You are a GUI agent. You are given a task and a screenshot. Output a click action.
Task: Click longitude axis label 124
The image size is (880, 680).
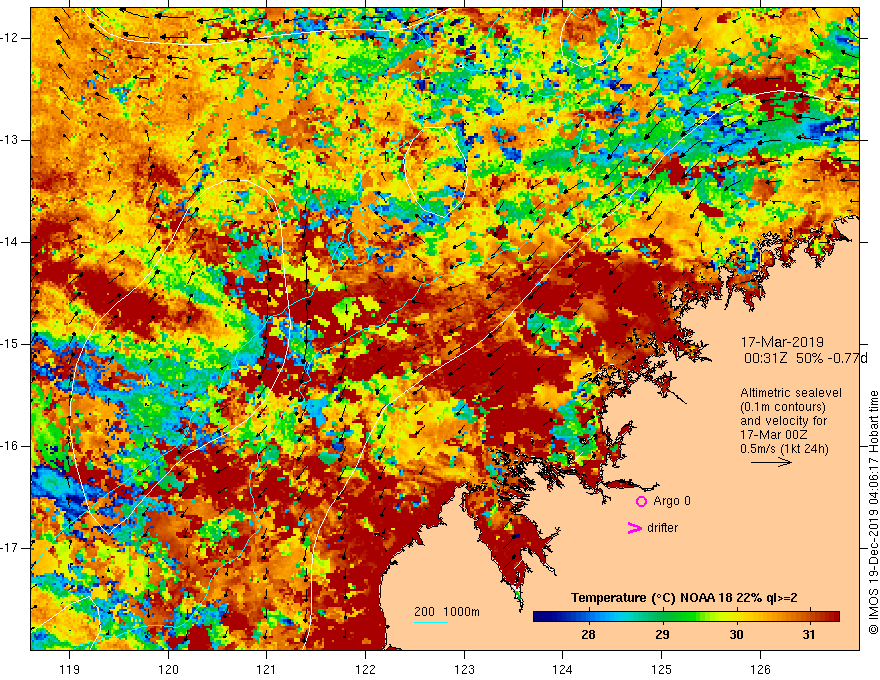[x=563, y=669]
